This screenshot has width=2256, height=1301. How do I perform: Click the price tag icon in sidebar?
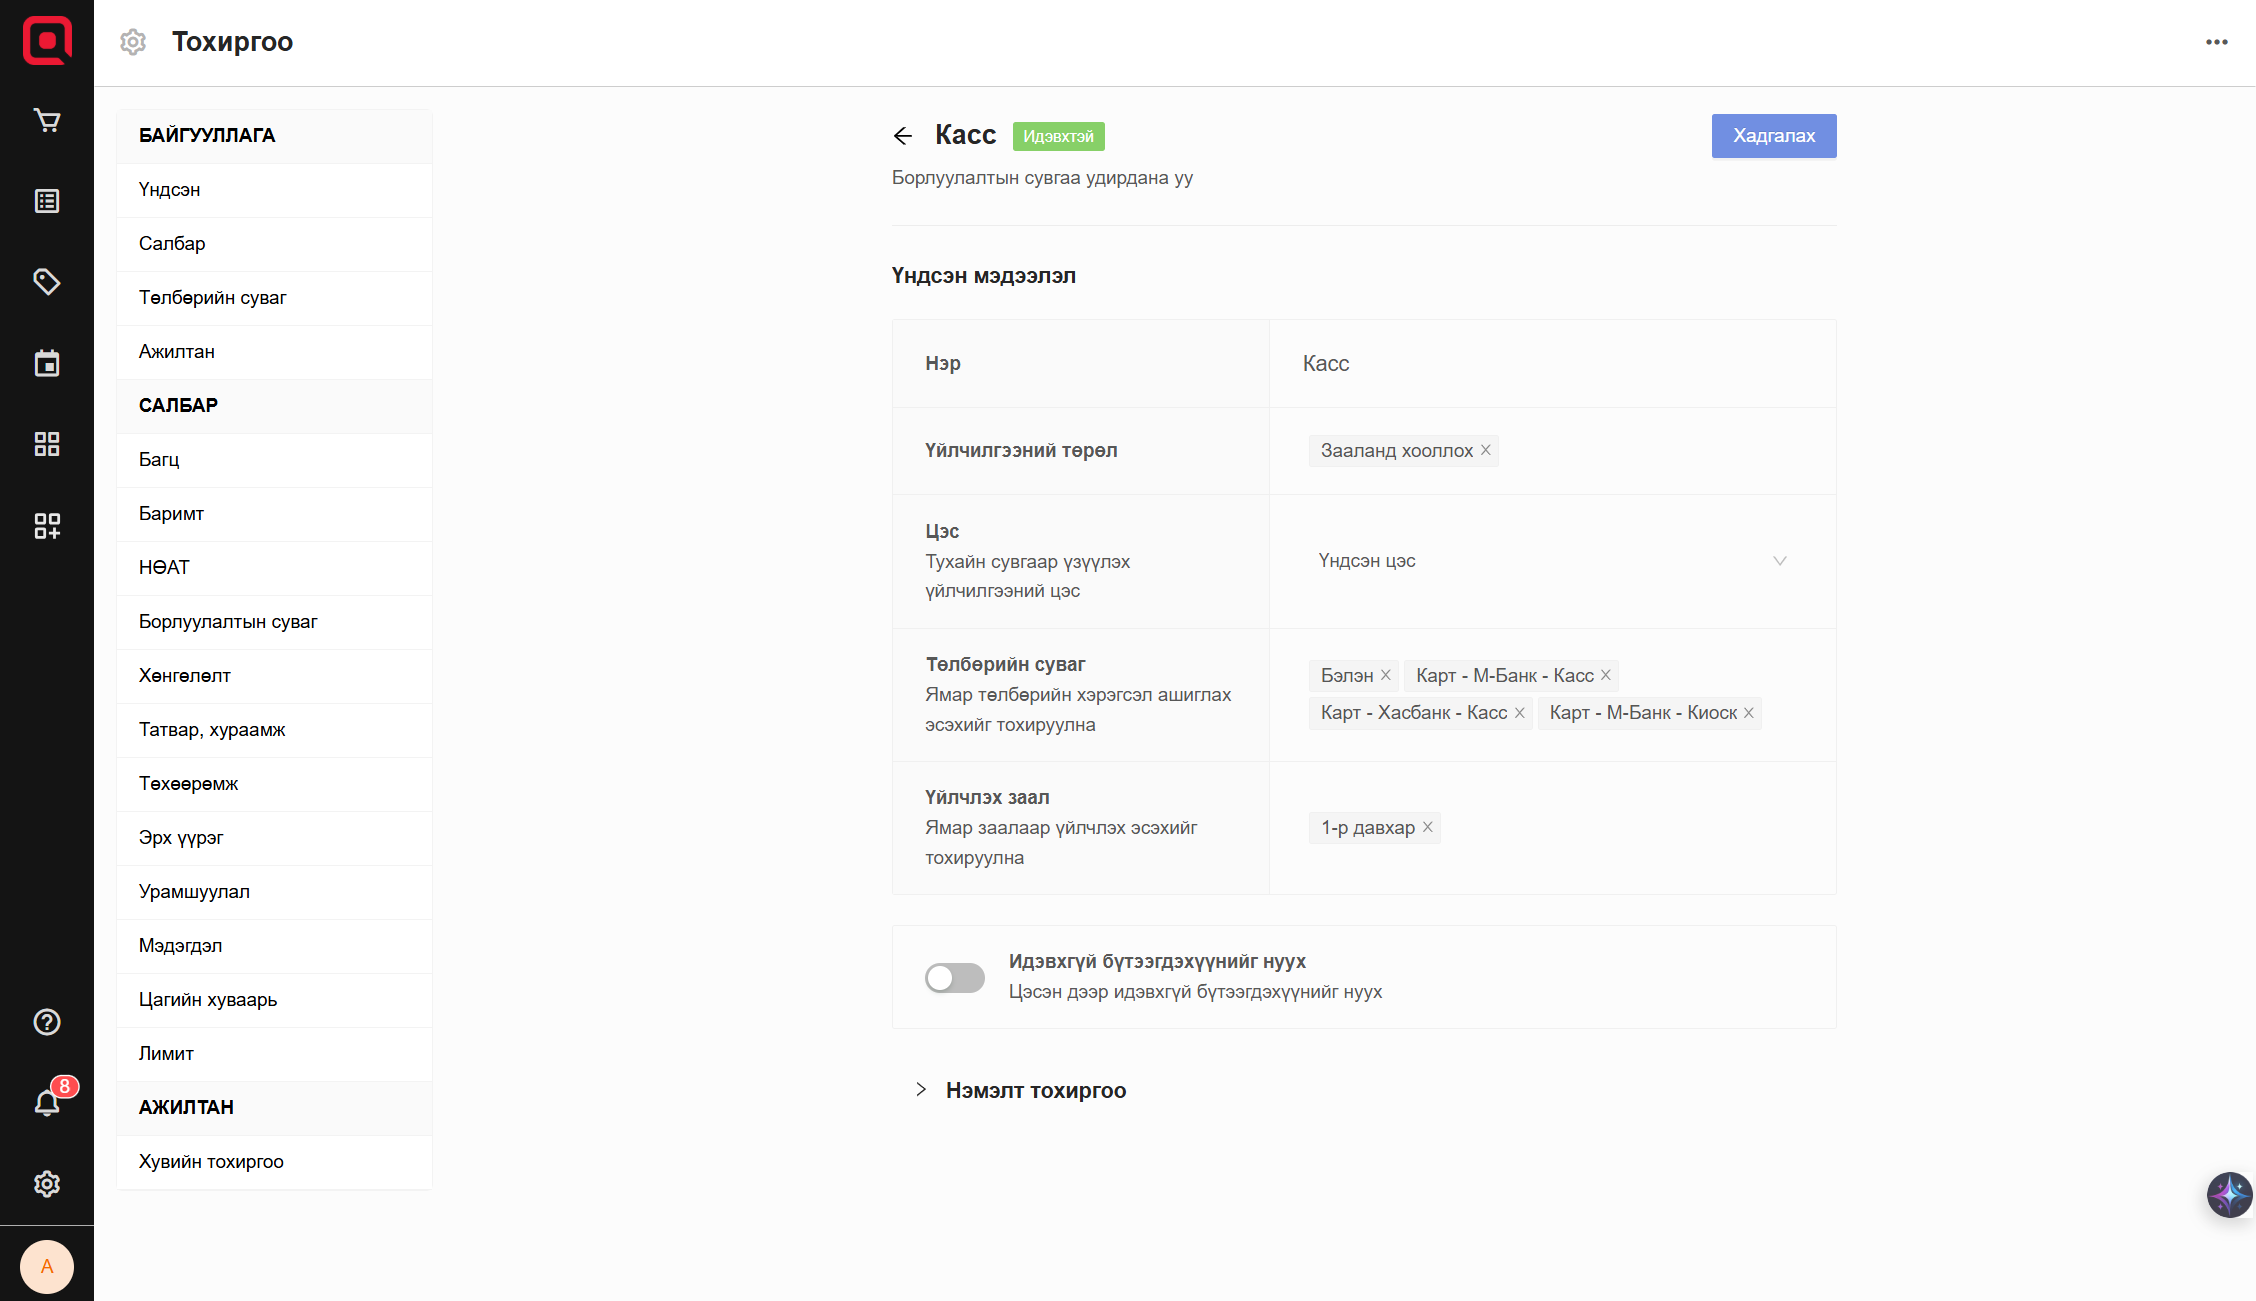47,282
